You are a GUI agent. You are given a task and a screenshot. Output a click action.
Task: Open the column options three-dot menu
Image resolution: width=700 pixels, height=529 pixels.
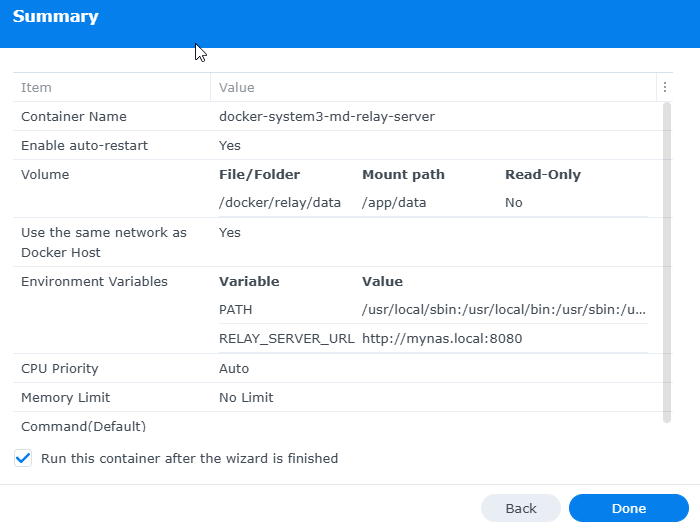(665, 87)
